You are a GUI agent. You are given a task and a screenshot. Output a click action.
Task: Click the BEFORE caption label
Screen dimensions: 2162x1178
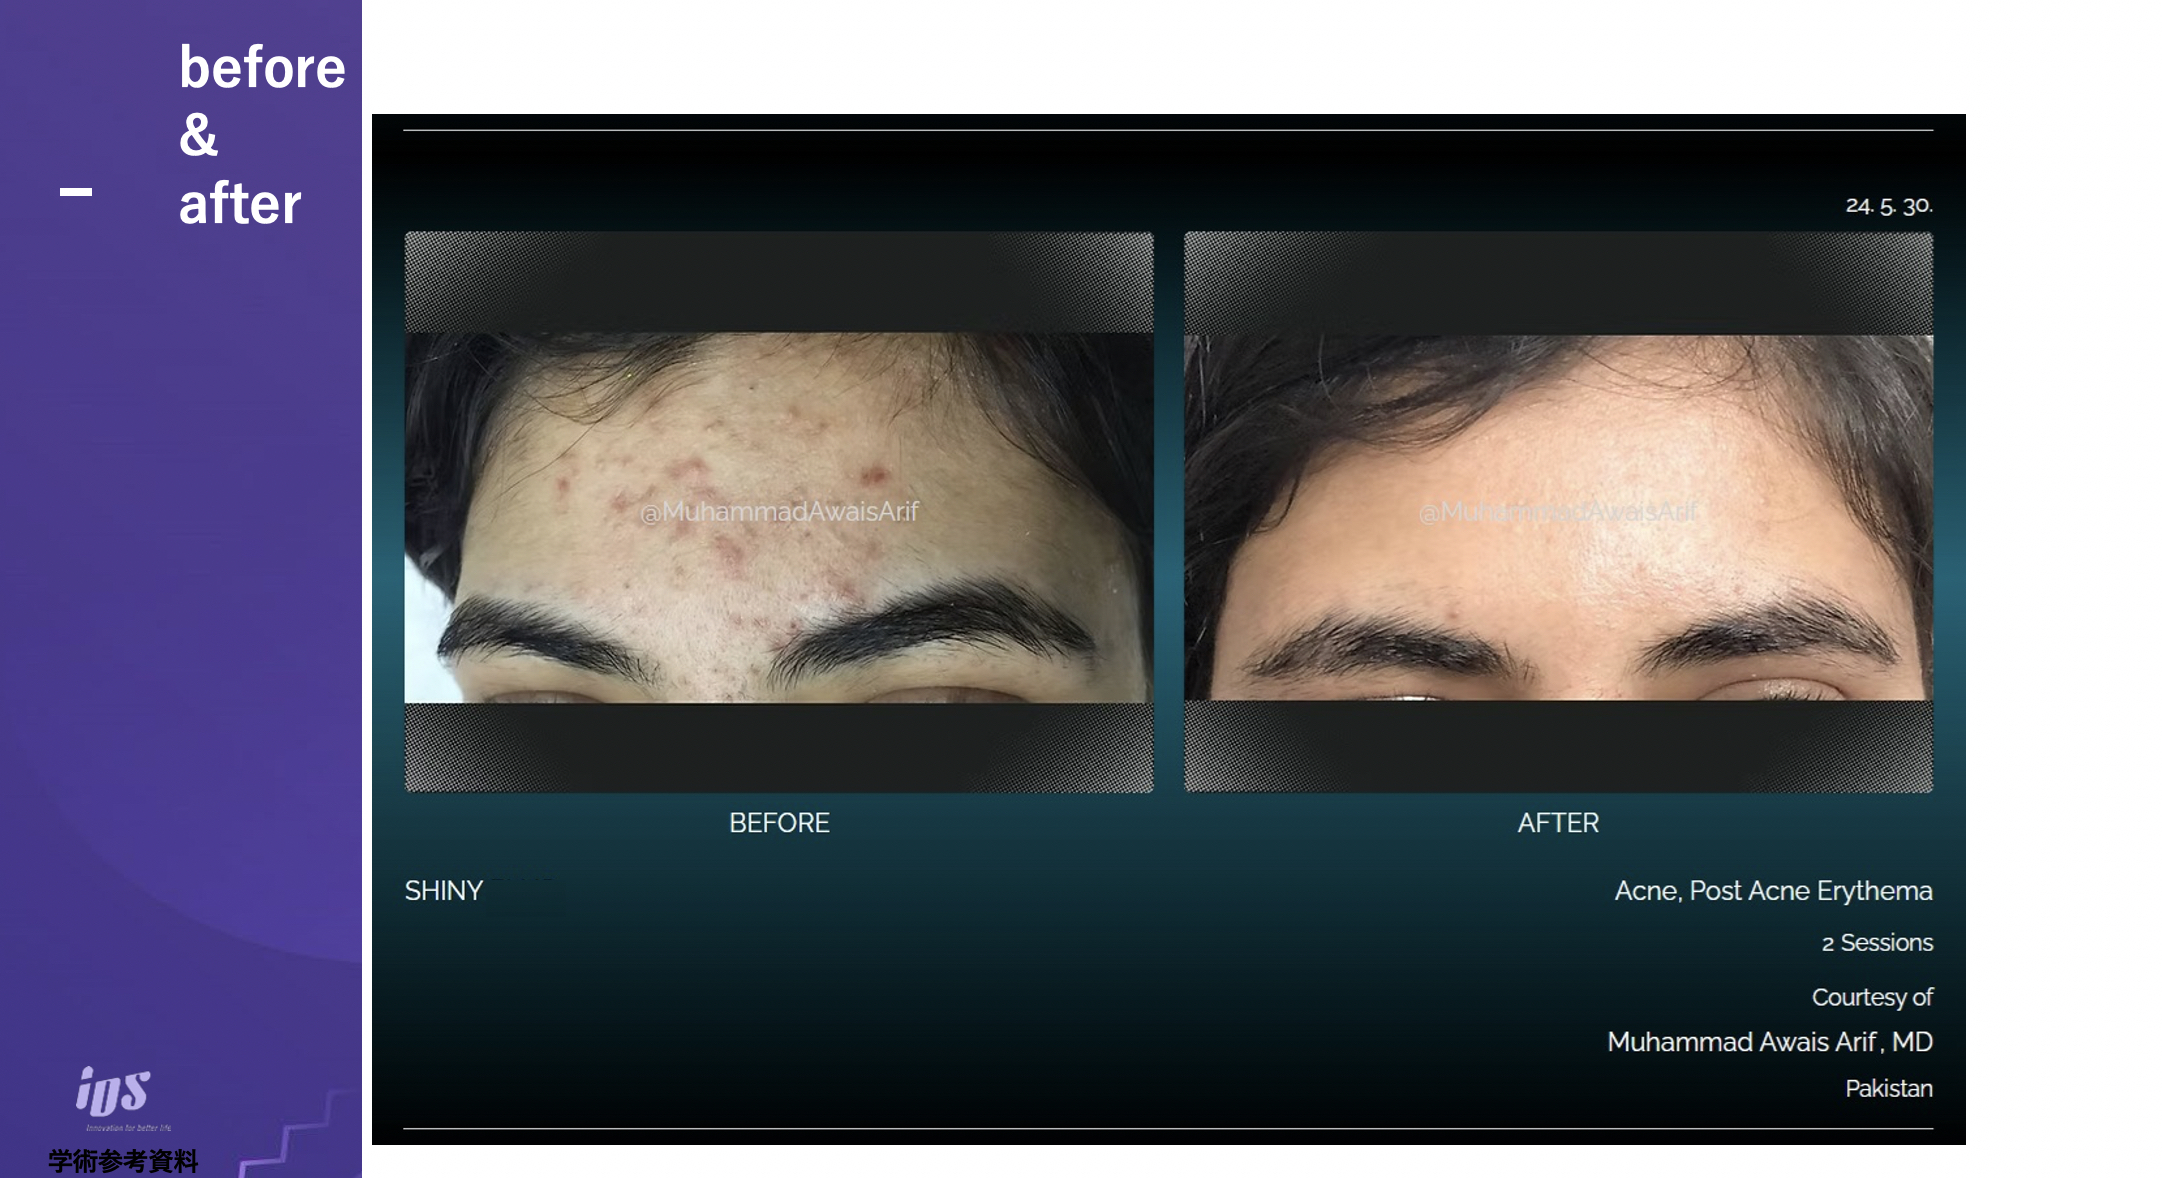[779, 823]
